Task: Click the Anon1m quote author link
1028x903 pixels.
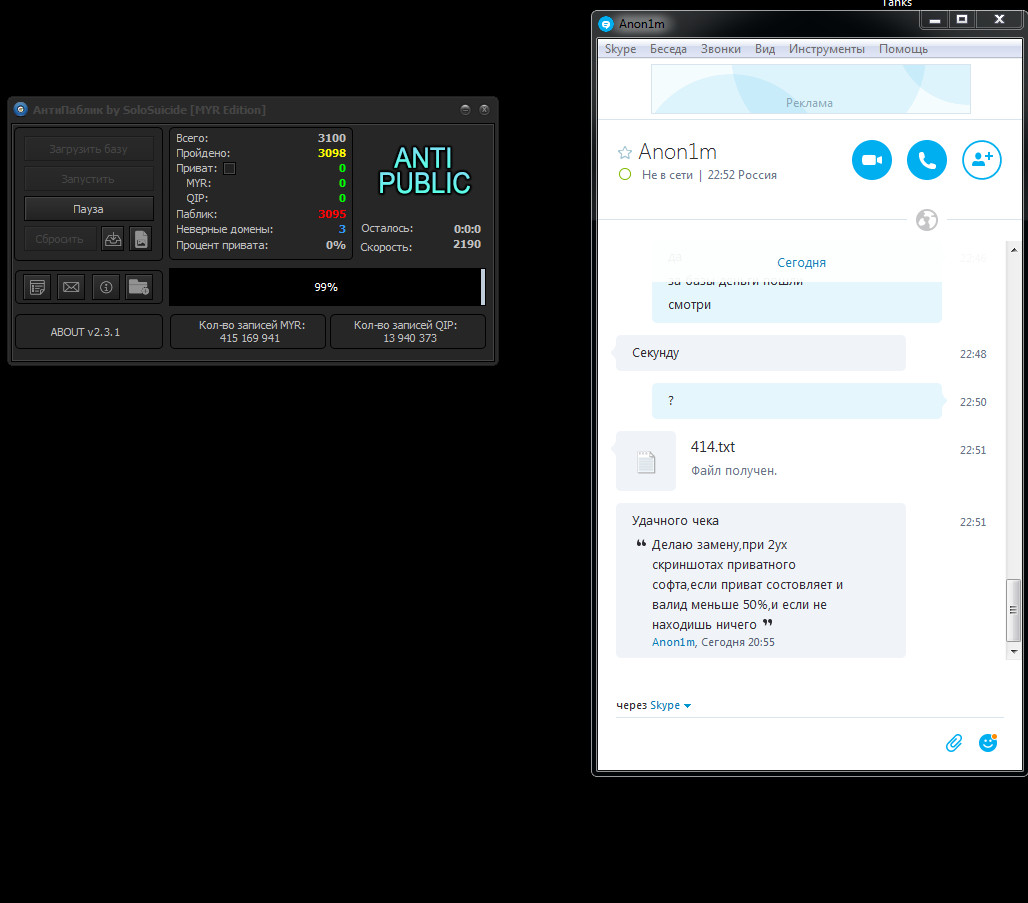Action: tap(673, 642)
